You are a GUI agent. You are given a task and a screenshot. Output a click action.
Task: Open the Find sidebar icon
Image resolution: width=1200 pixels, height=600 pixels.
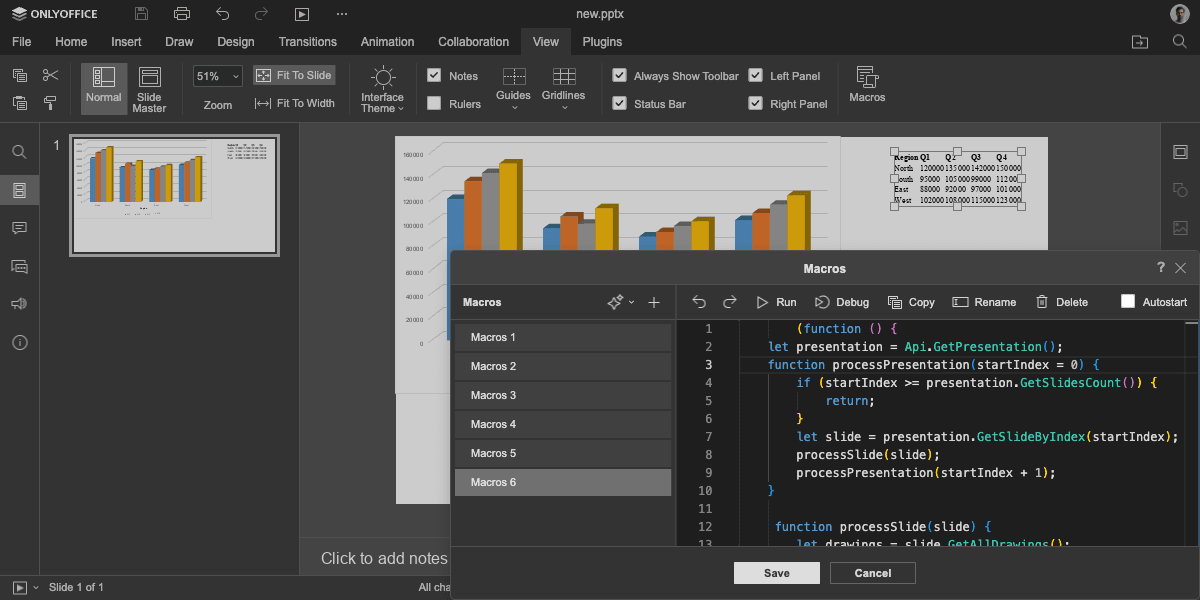click(x=19, y=152)
